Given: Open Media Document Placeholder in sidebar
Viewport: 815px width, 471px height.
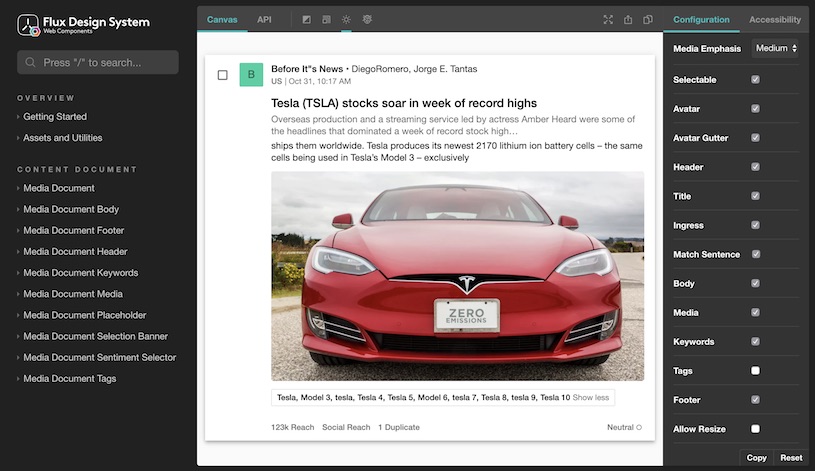Looking at the screenshot, I should point(84,315).
